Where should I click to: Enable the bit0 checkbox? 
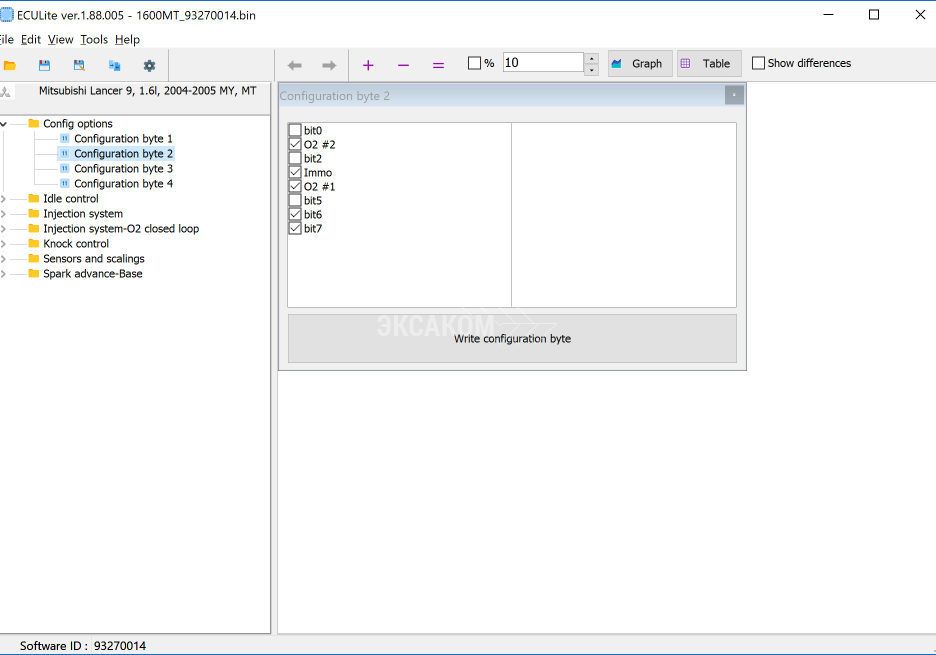coord(295,131)
